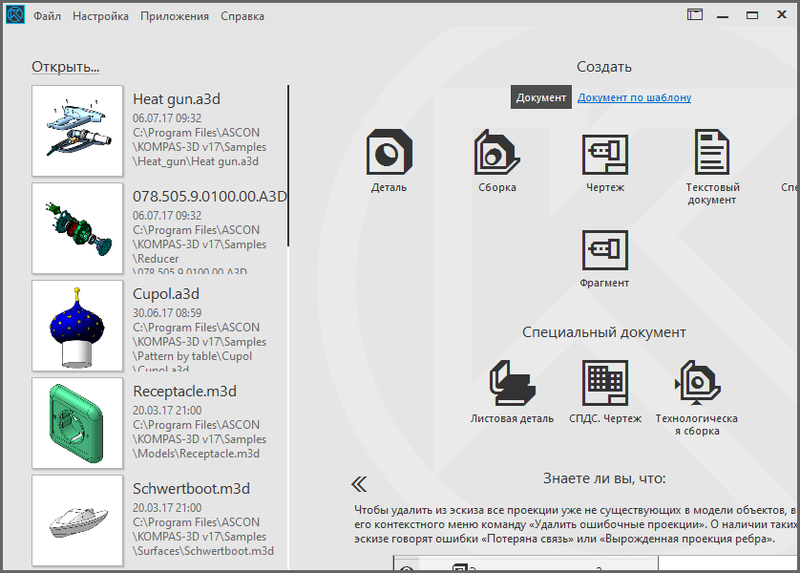Image resolution: width=800 pixels, height=573 pixels.
Task: Toggle the window layout icon near minimize
Action: tap(694, 14)
